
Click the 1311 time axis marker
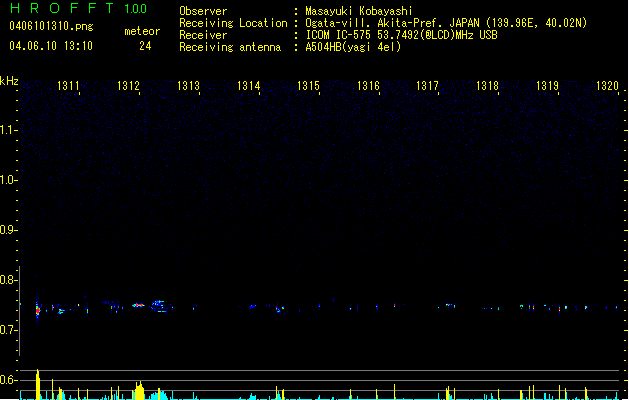point(68,86)
